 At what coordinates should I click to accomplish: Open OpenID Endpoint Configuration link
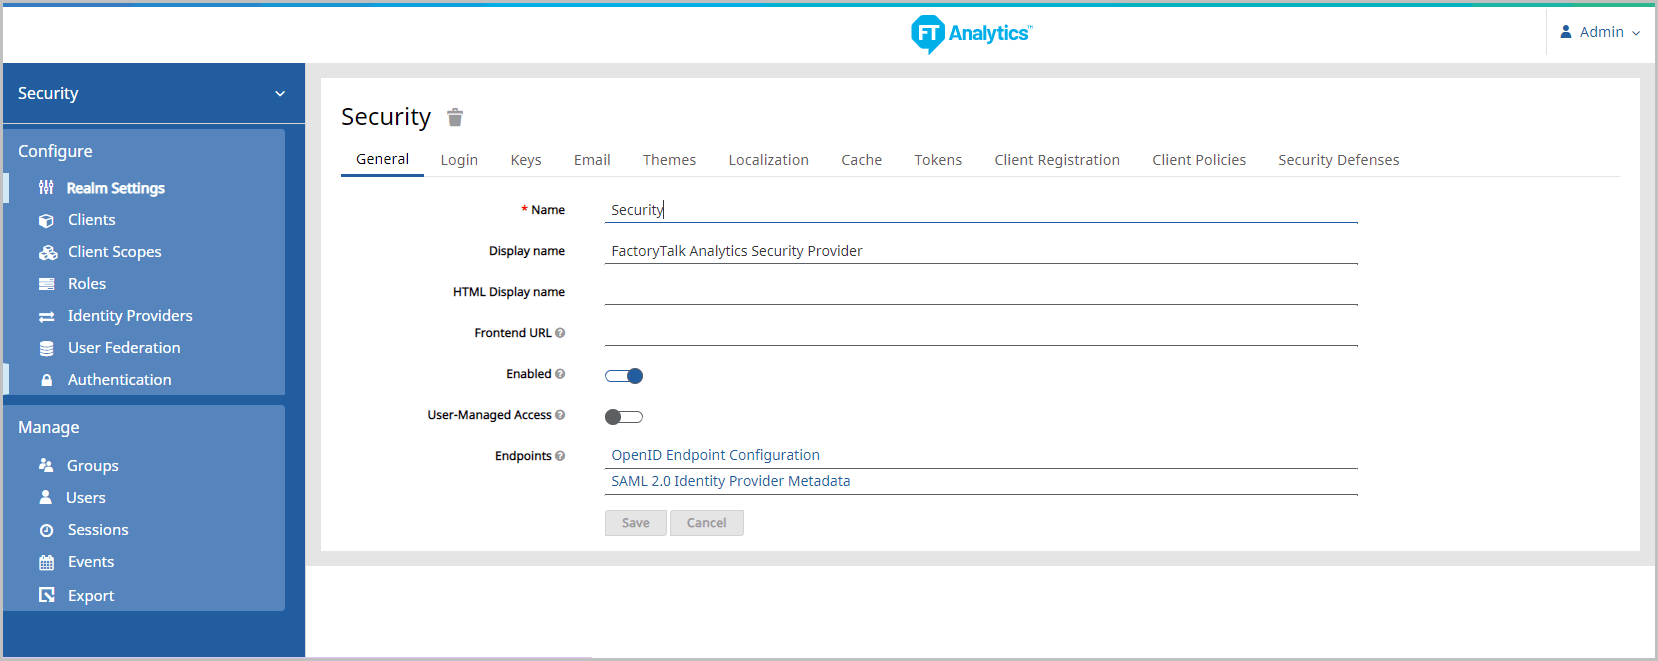(x=715, y=455)
